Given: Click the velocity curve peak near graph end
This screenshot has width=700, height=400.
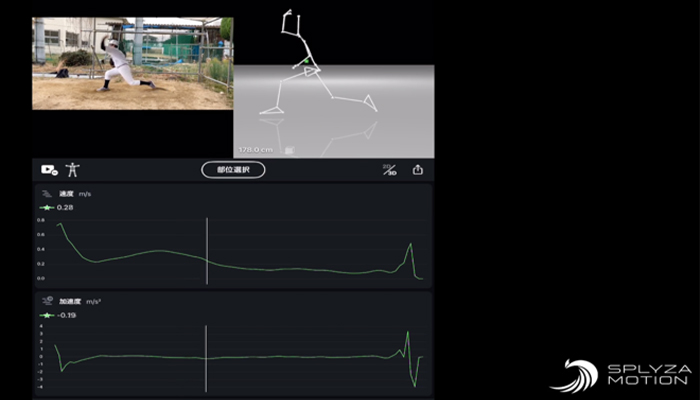Looking at the screenshot, I should (x=411, y=244).
